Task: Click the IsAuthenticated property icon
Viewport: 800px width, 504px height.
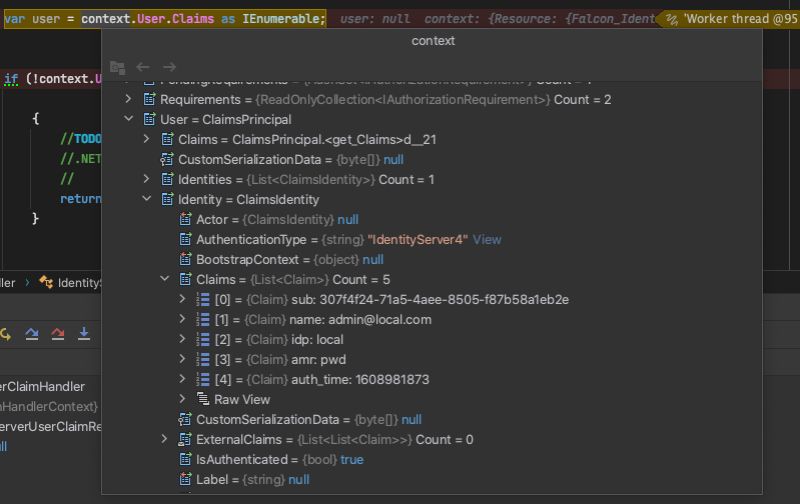Action: (x=185, y=459)
